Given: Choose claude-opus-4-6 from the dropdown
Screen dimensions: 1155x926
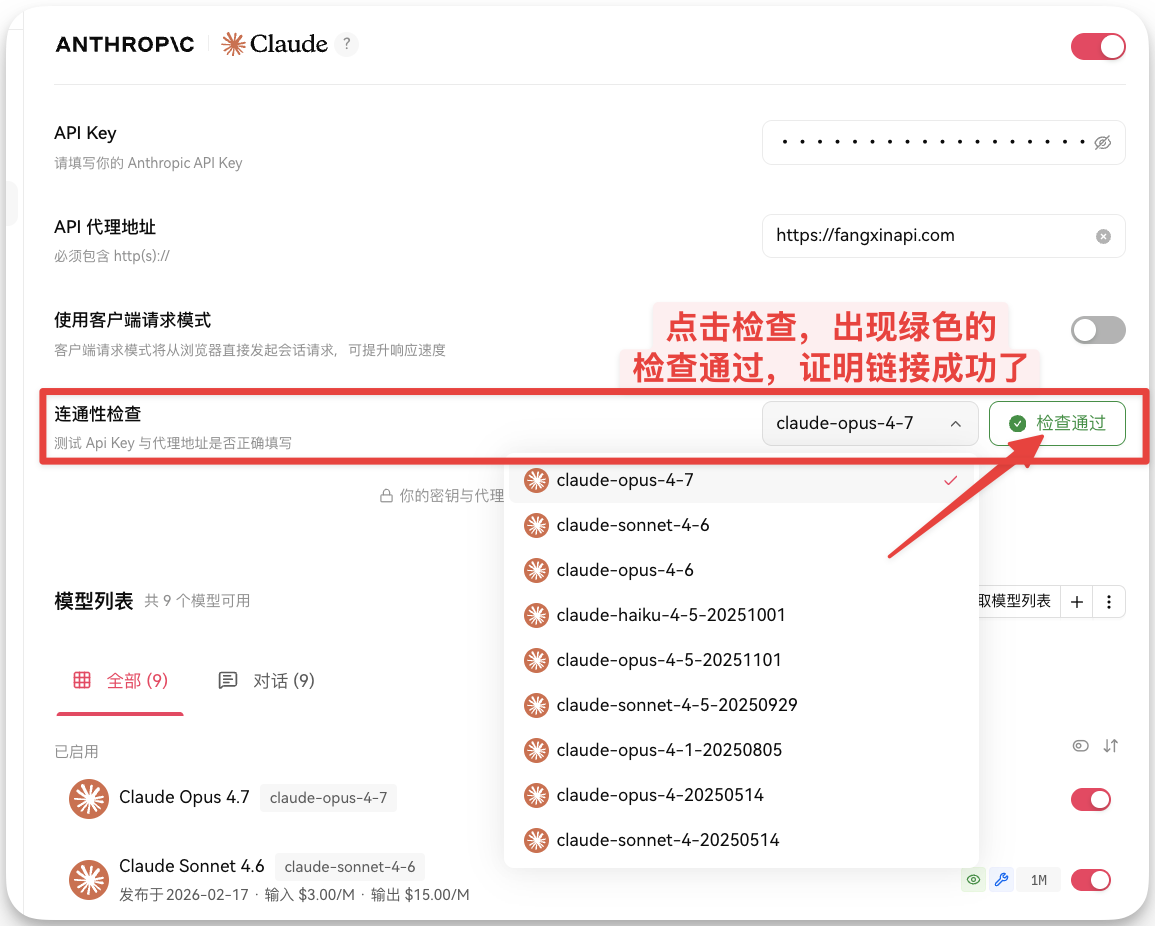Looking at the screenshot, I should pos(741,570).
